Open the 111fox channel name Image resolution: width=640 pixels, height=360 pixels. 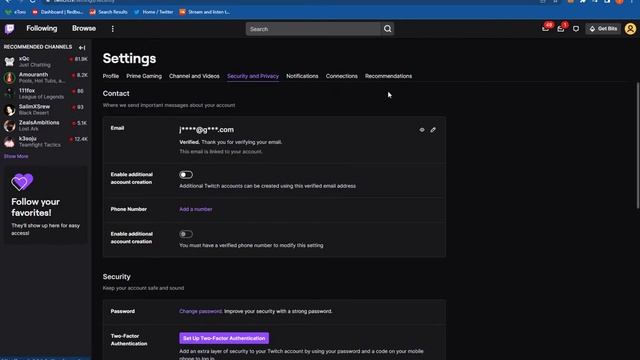coord(27,91)
